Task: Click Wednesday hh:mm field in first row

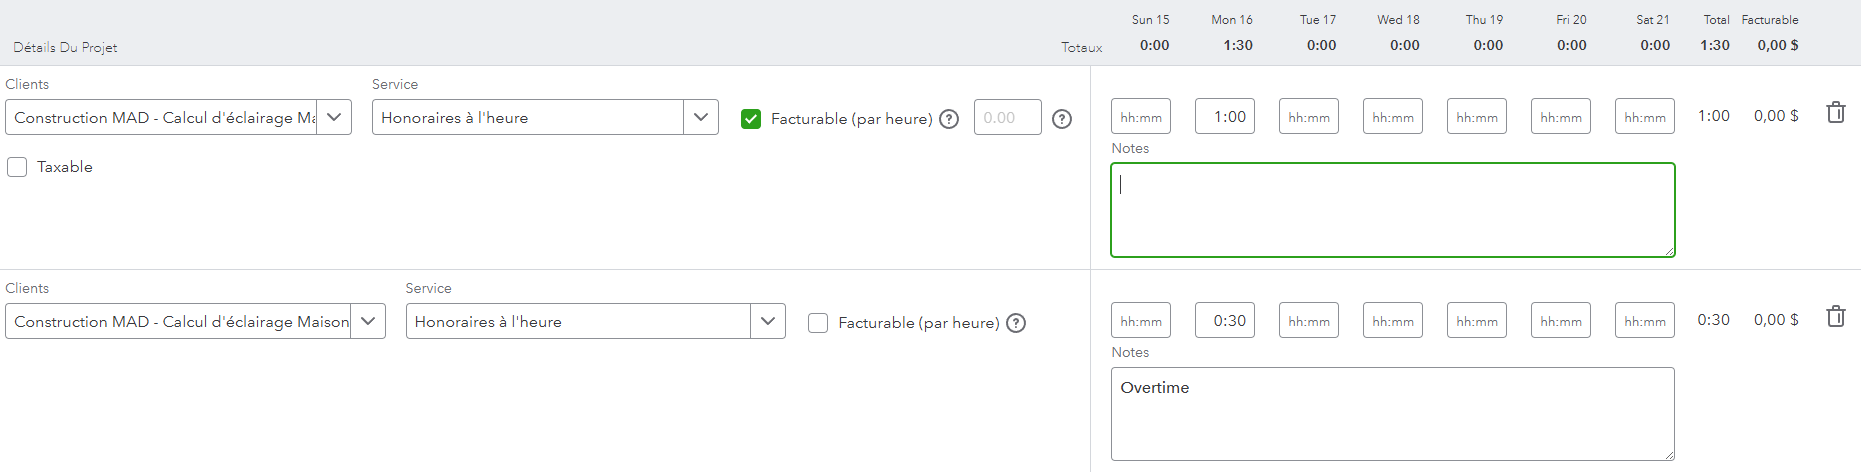Action: tap(1392, 117)
